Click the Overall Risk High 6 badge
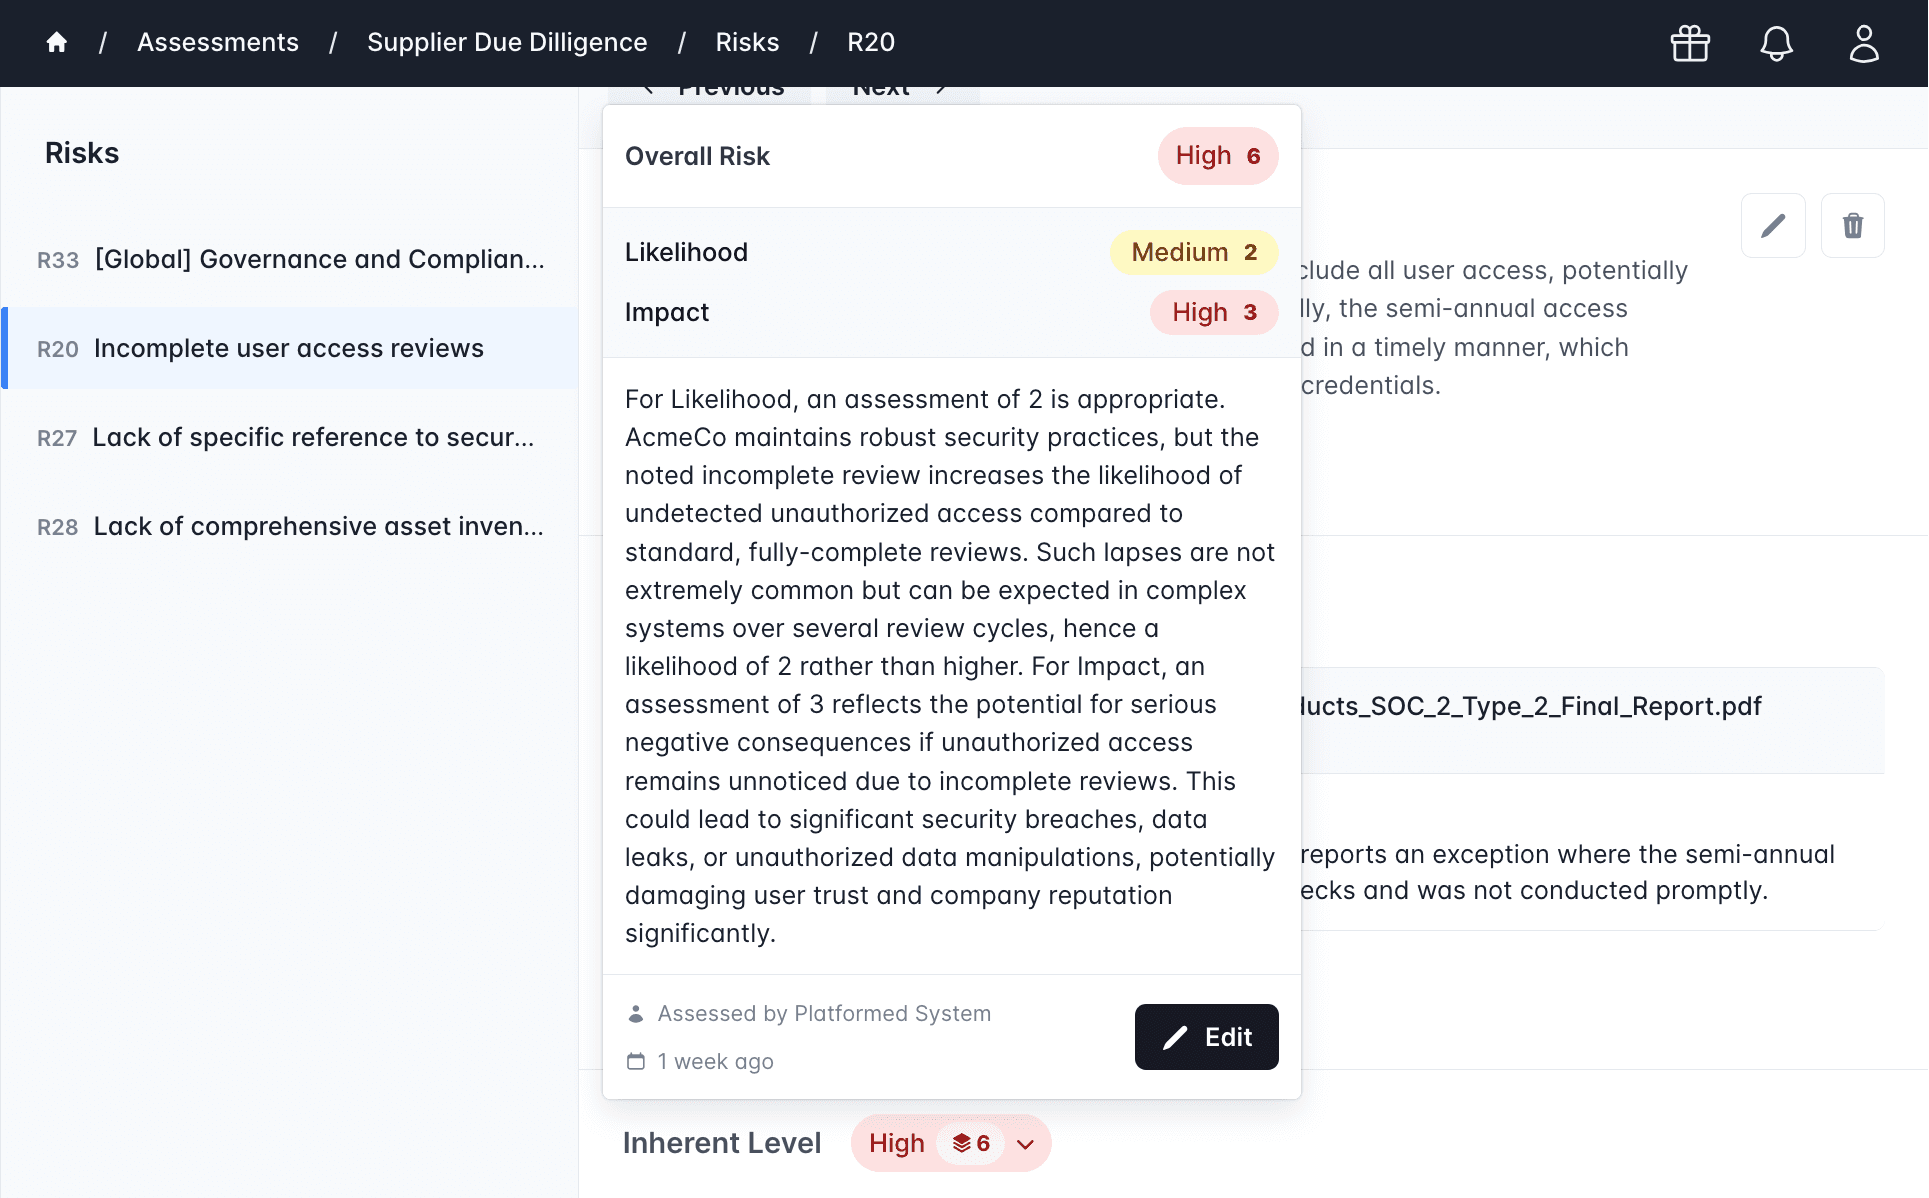 coord(1217,156)
